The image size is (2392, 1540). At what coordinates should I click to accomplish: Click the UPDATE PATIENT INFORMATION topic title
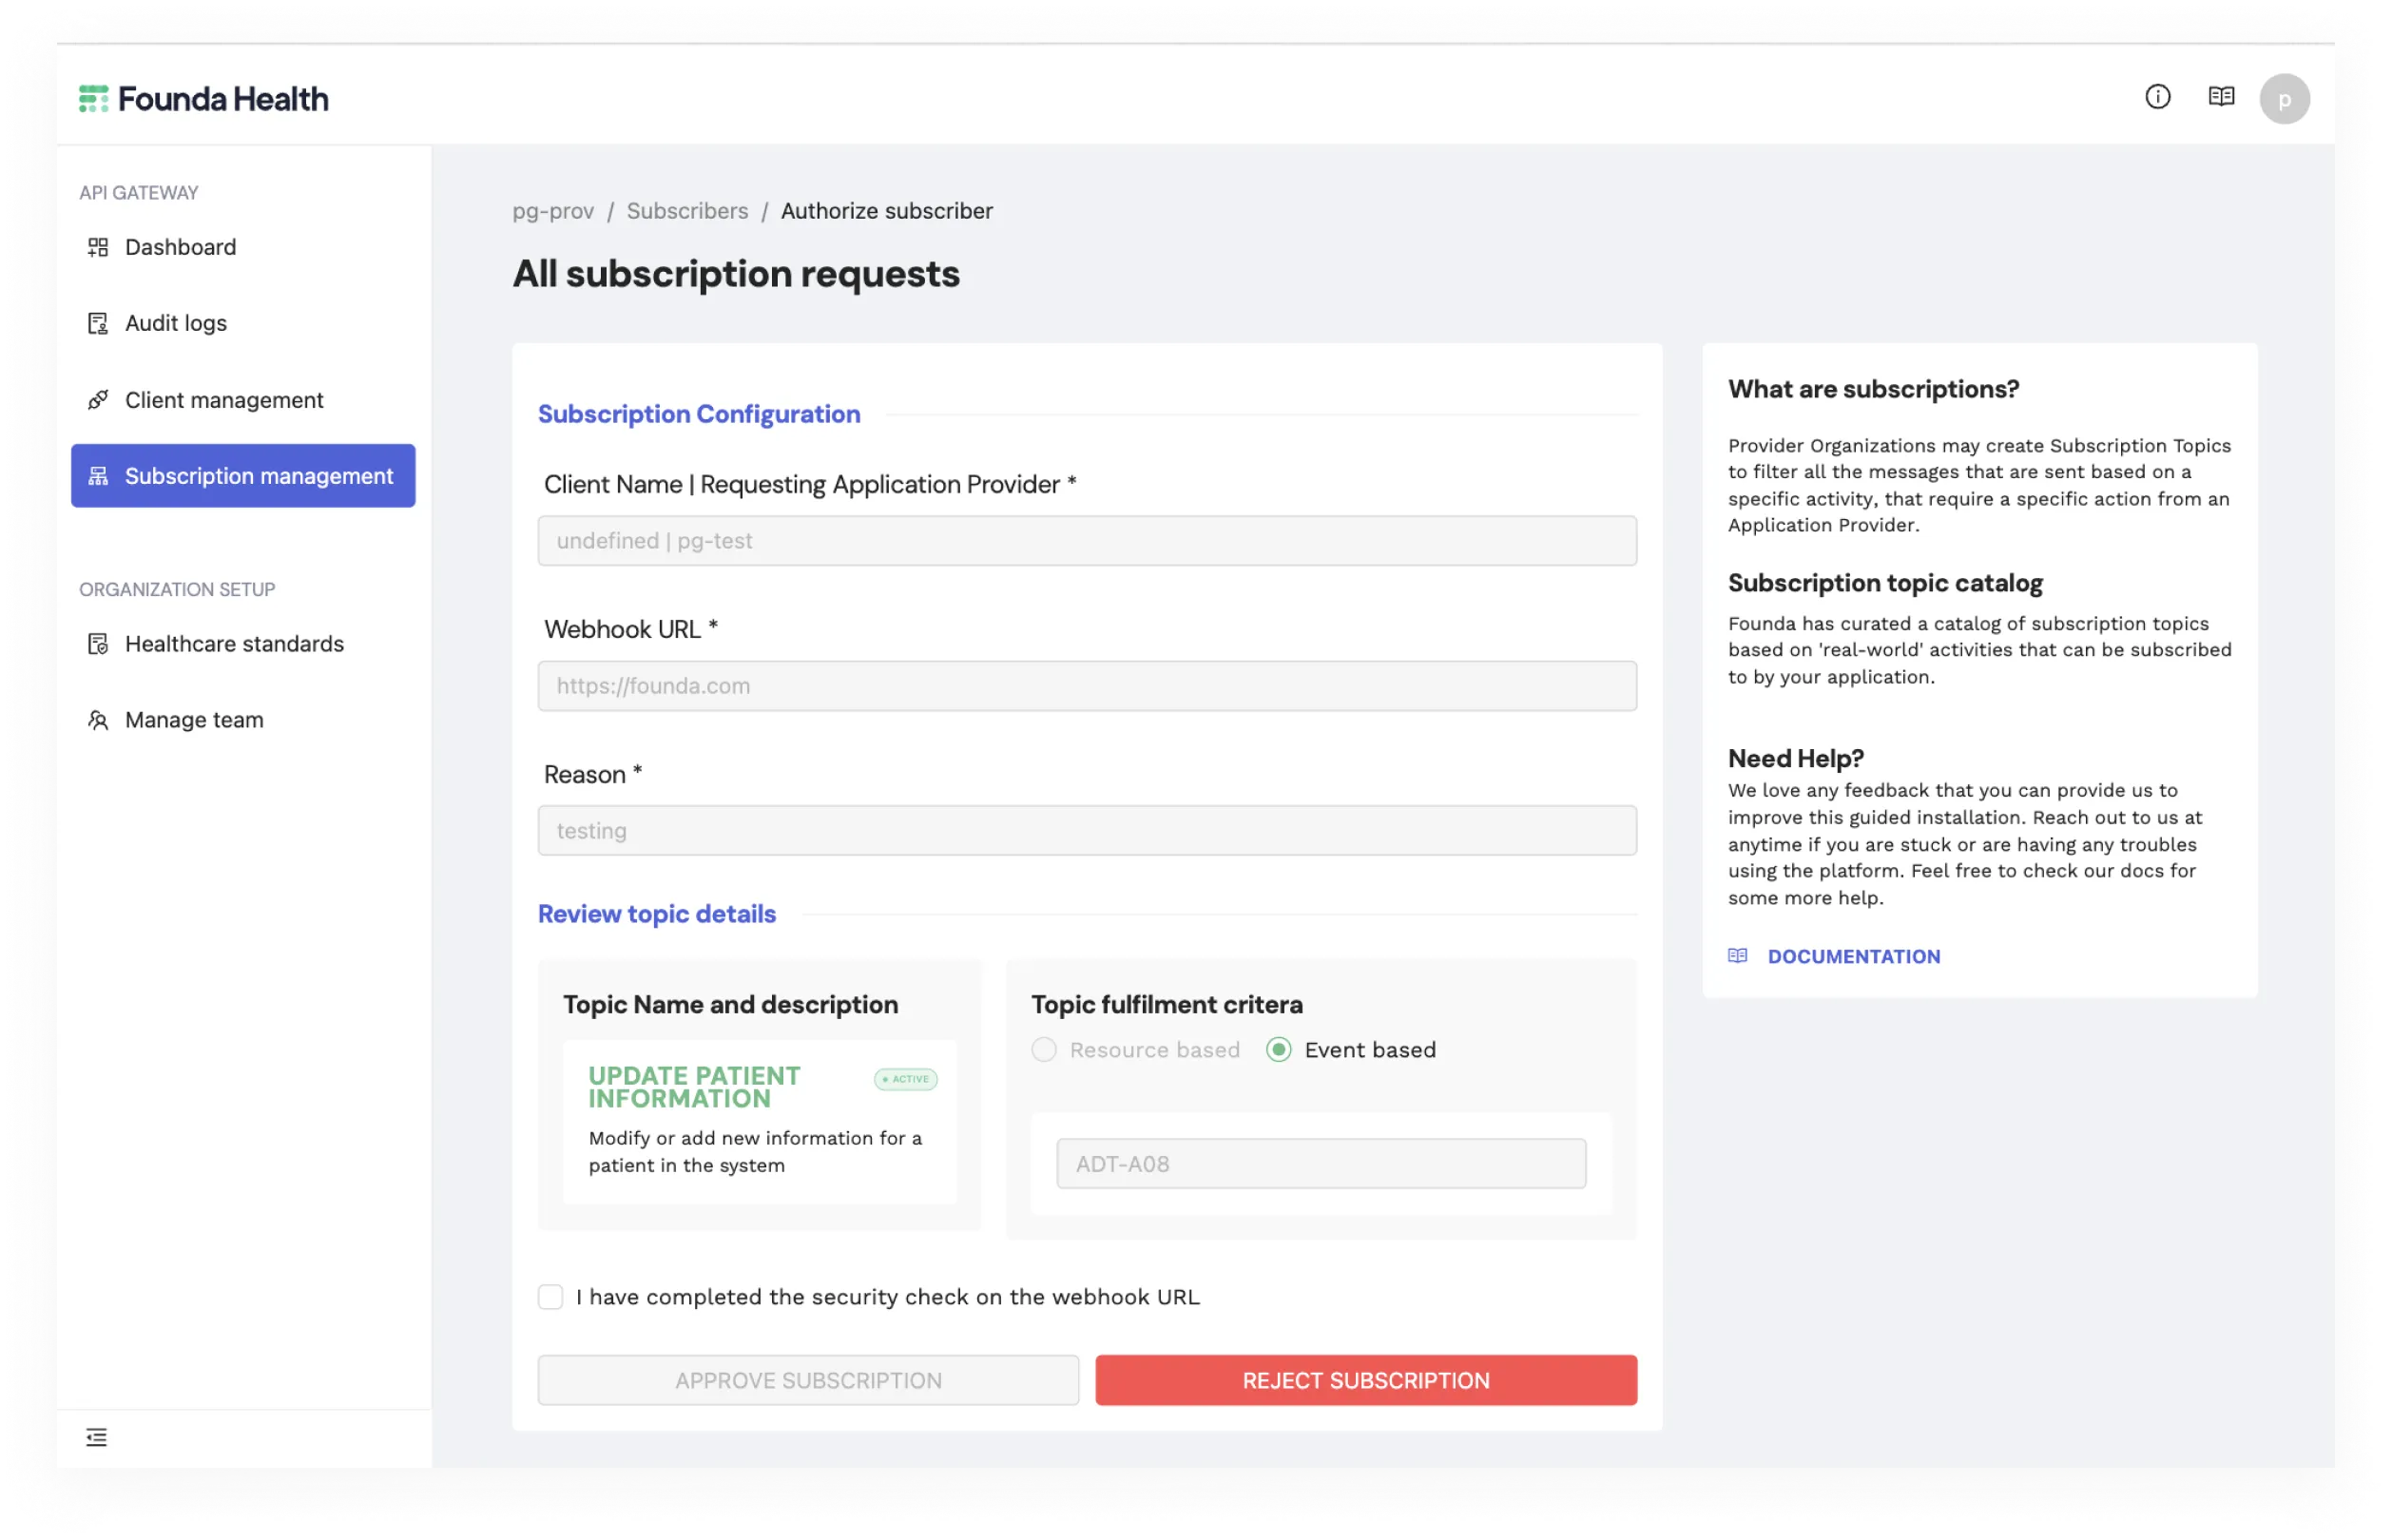pyautogui.click(x=694, y=1087)
